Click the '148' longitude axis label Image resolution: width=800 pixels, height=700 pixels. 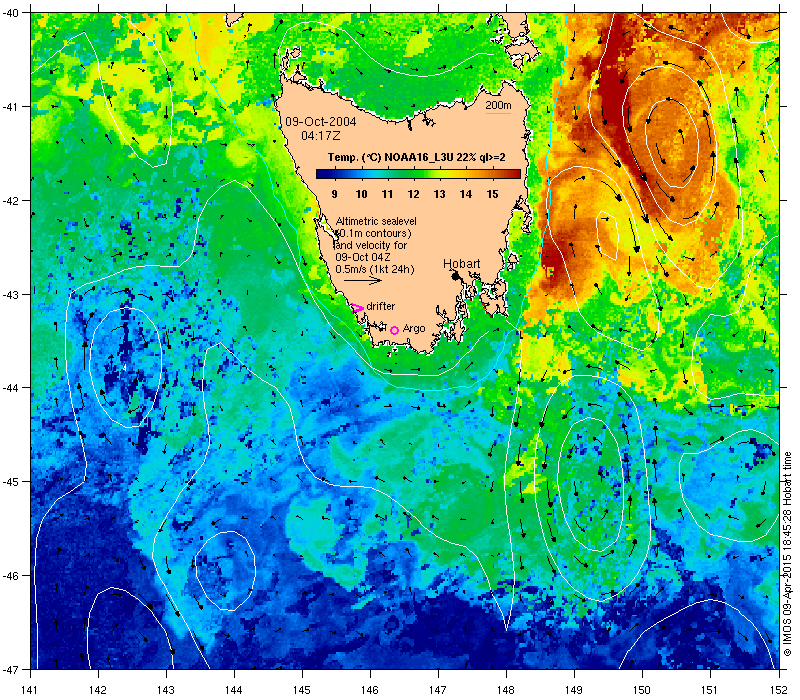tap(506, 690)
